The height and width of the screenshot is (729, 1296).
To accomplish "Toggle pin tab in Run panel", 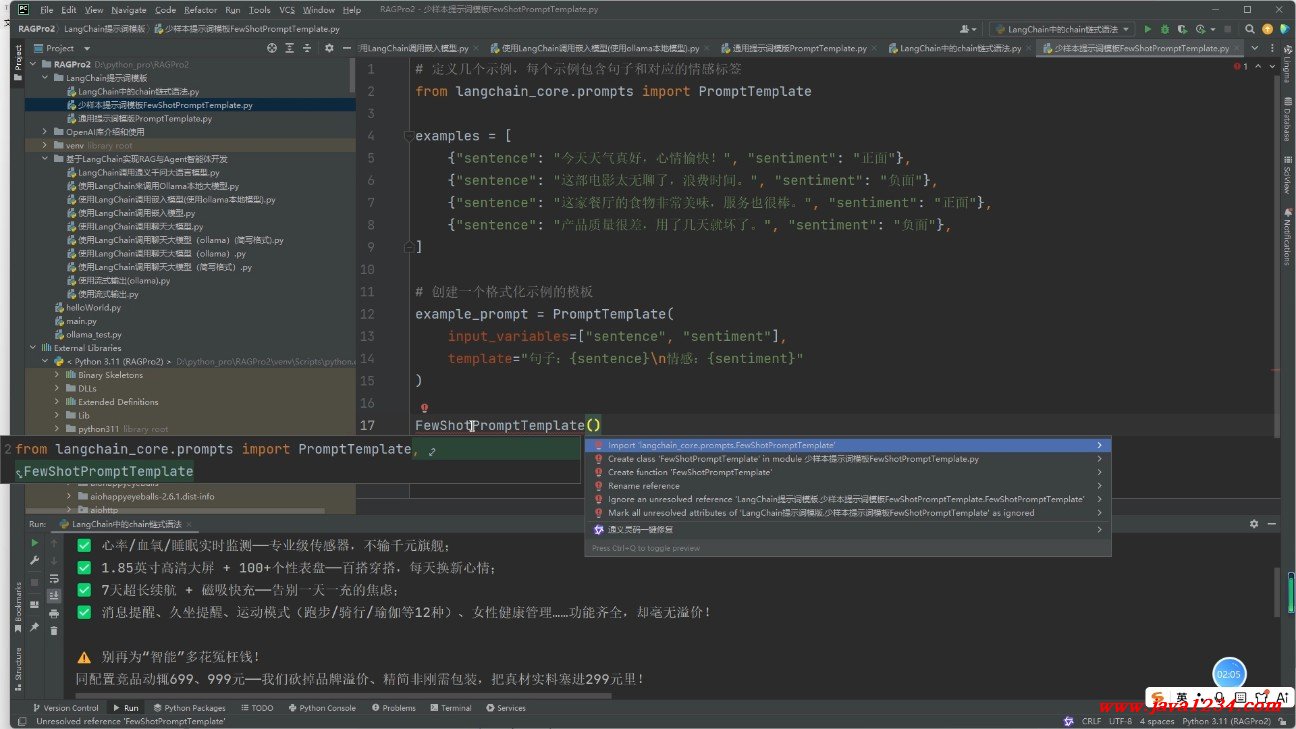I will [x=34, y=627].
